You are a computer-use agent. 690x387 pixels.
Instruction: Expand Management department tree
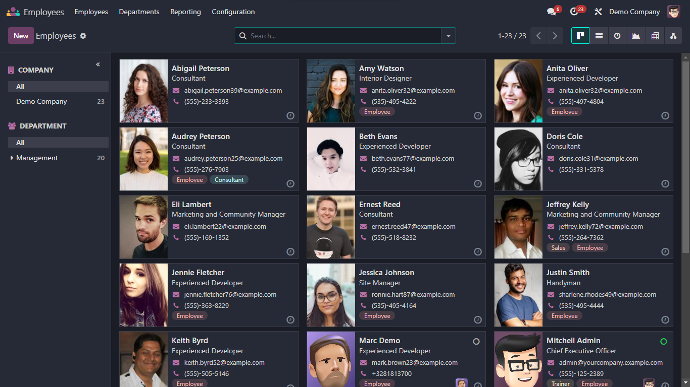tap(11, 158)
